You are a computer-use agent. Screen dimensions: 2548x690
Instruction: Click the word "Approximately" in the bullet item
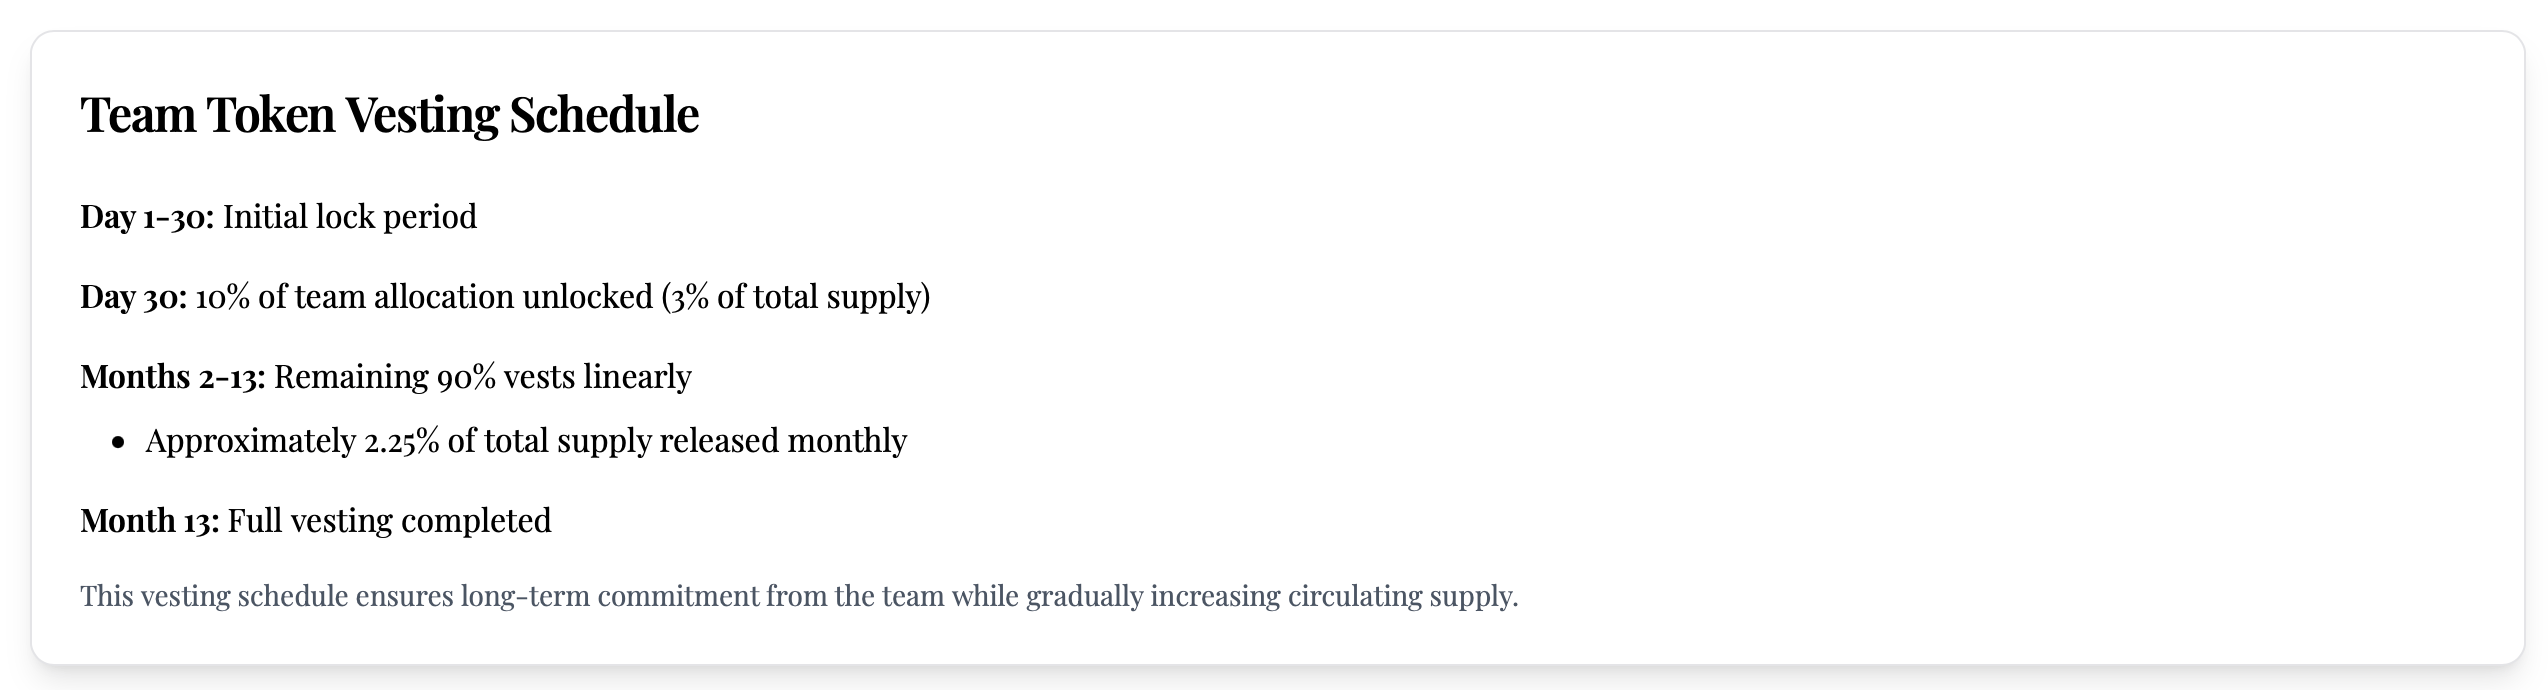250,441
